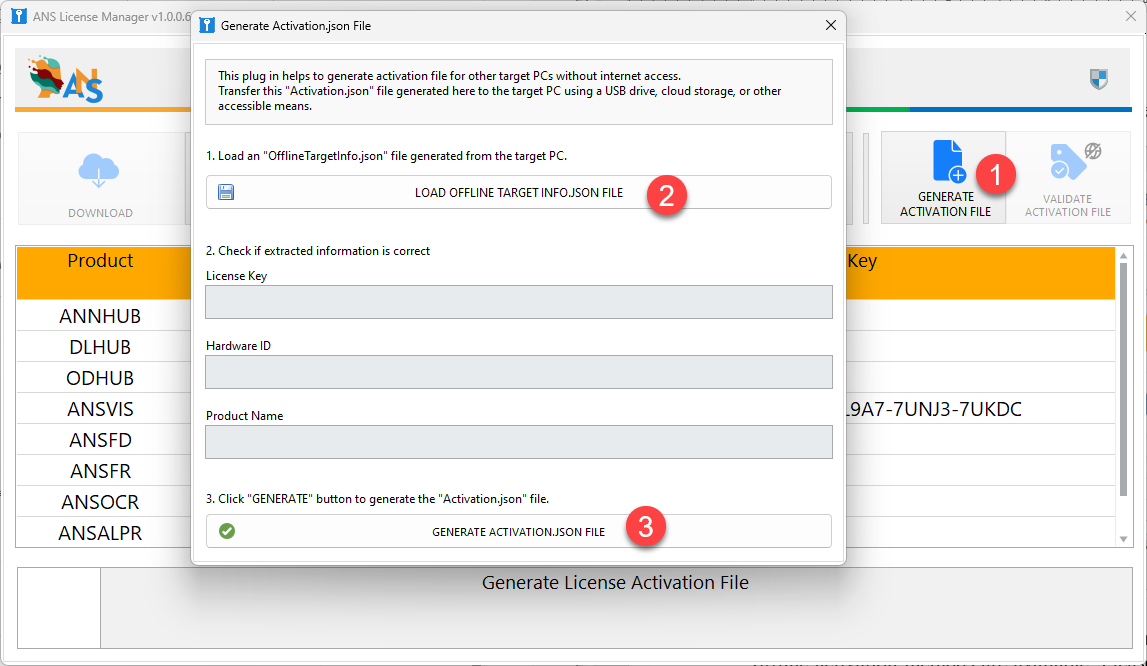
Task: Click the shield icon in top right
Action: click(1099, 79)
